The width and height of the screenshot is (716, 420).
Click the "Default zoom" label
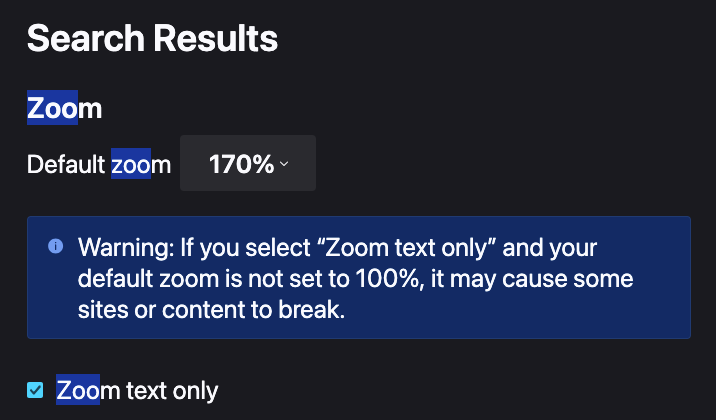[x=99, y=164]
